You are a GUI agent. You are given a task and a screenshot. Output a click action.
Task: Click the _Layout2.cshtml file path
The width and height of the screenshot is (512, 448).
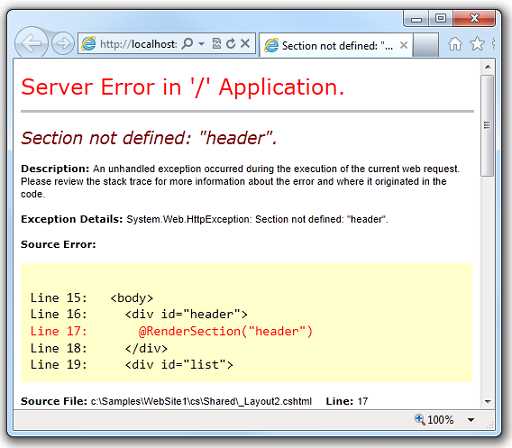point(201,401)
